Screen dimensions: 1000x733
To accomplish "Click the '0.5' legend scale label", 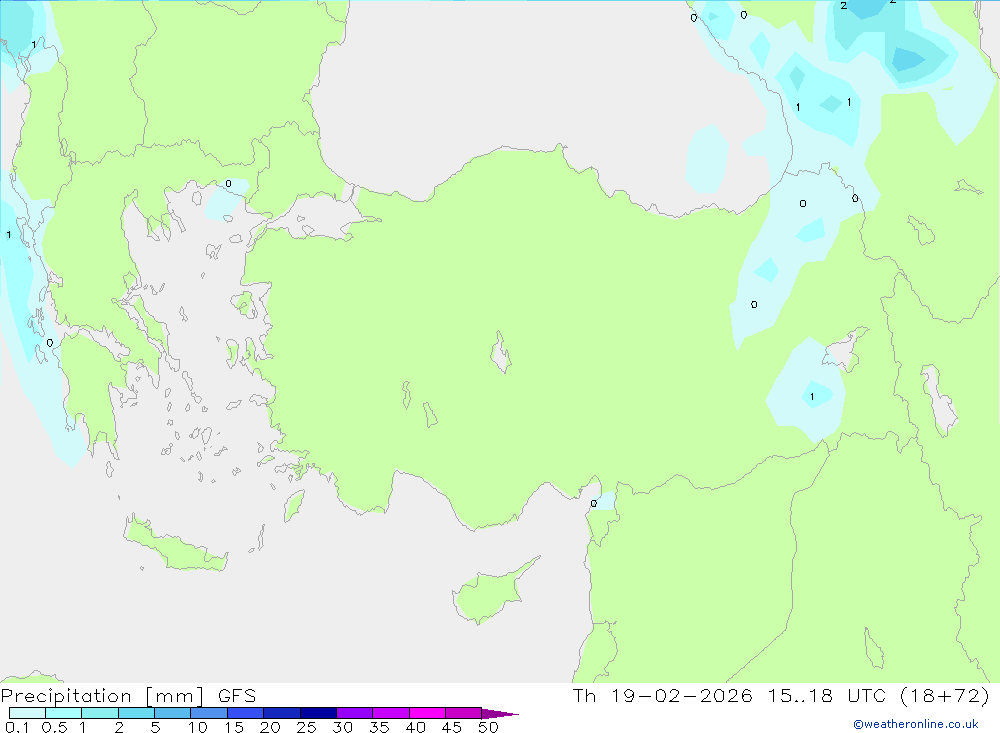I will [54, 727].
